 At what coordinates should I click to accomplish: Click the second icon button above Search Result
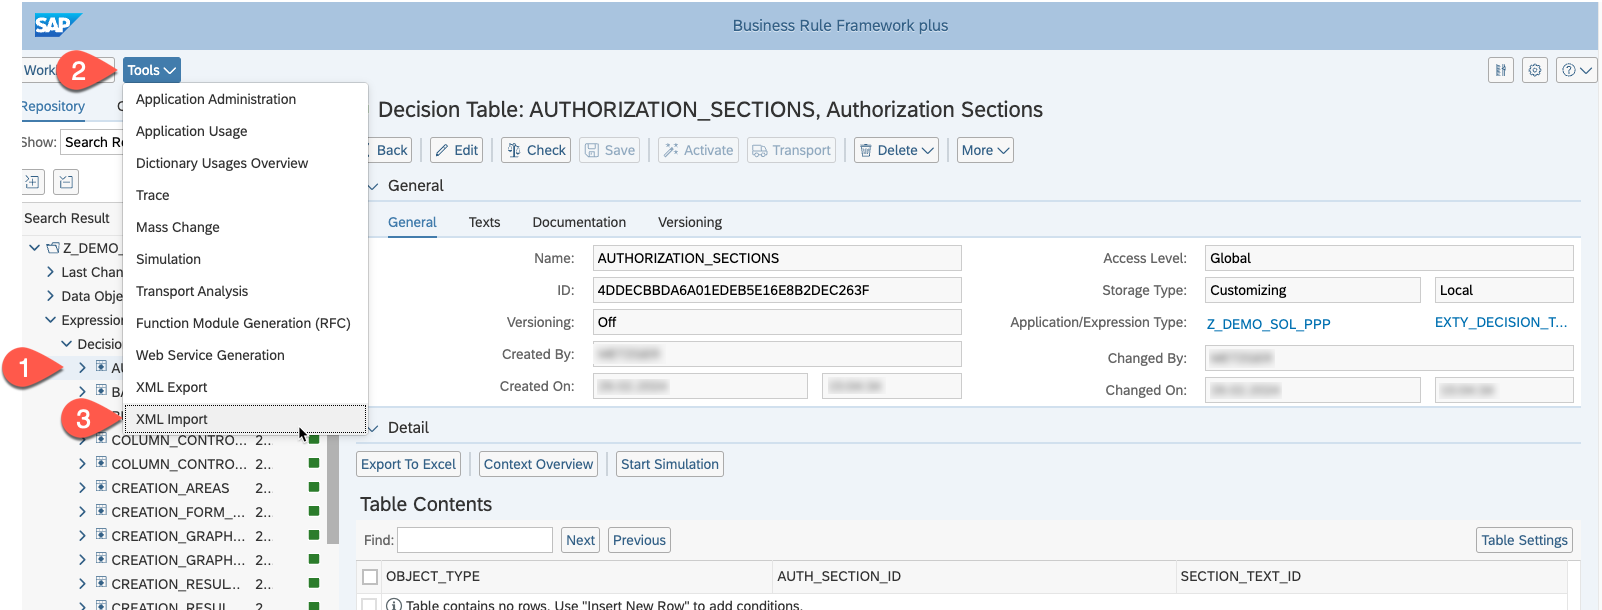click(x=65, y=182)
